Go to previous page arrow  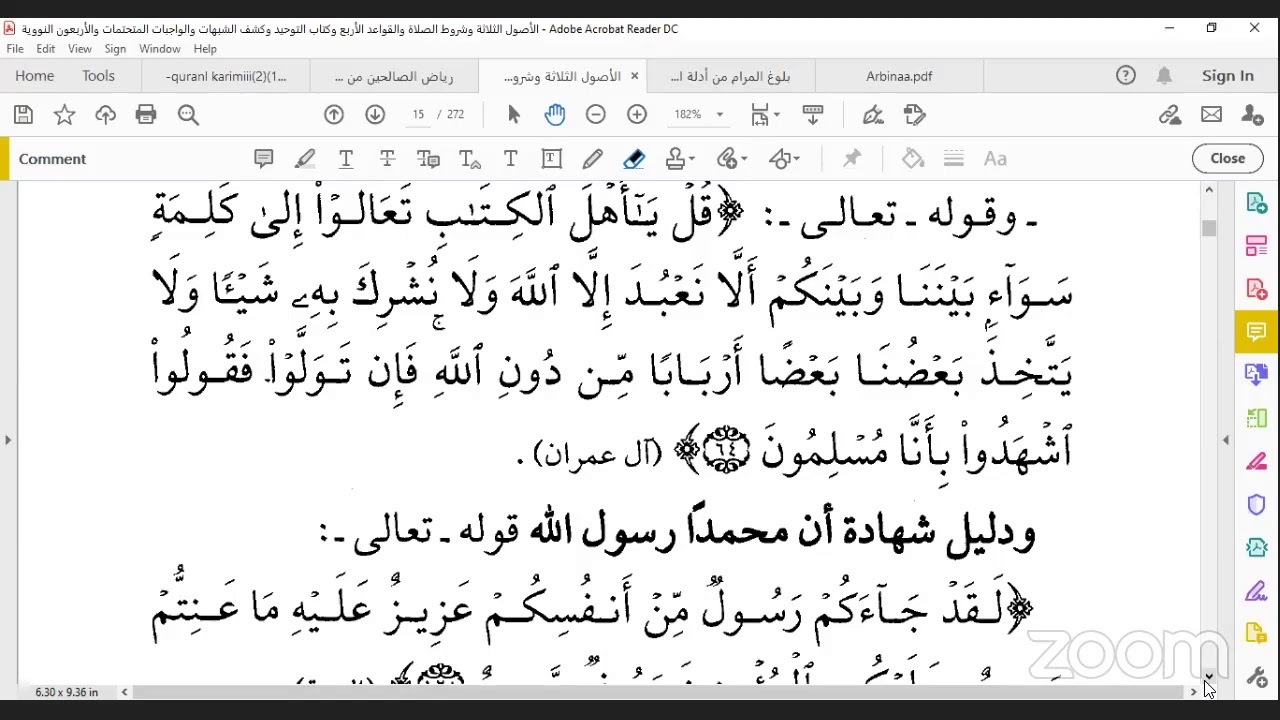click(334, 115)
